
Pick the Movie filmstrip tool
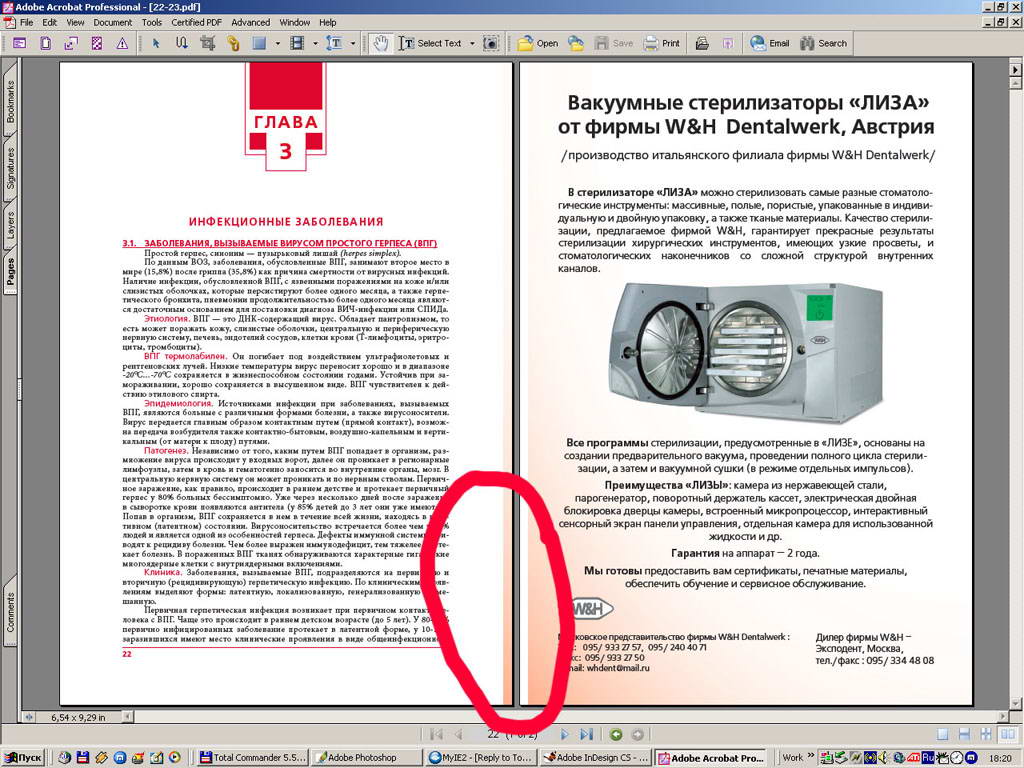(x=297, y=43)
